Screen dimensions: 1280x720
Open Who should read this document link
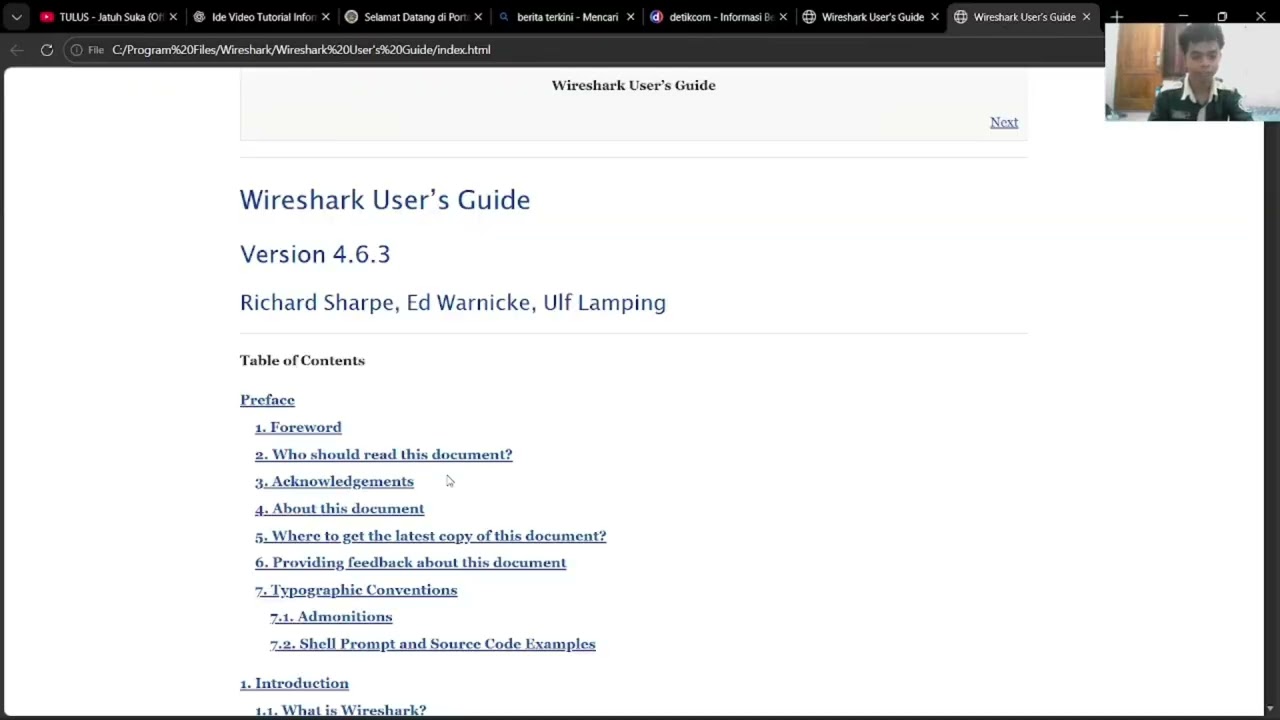tap(383, 454)
